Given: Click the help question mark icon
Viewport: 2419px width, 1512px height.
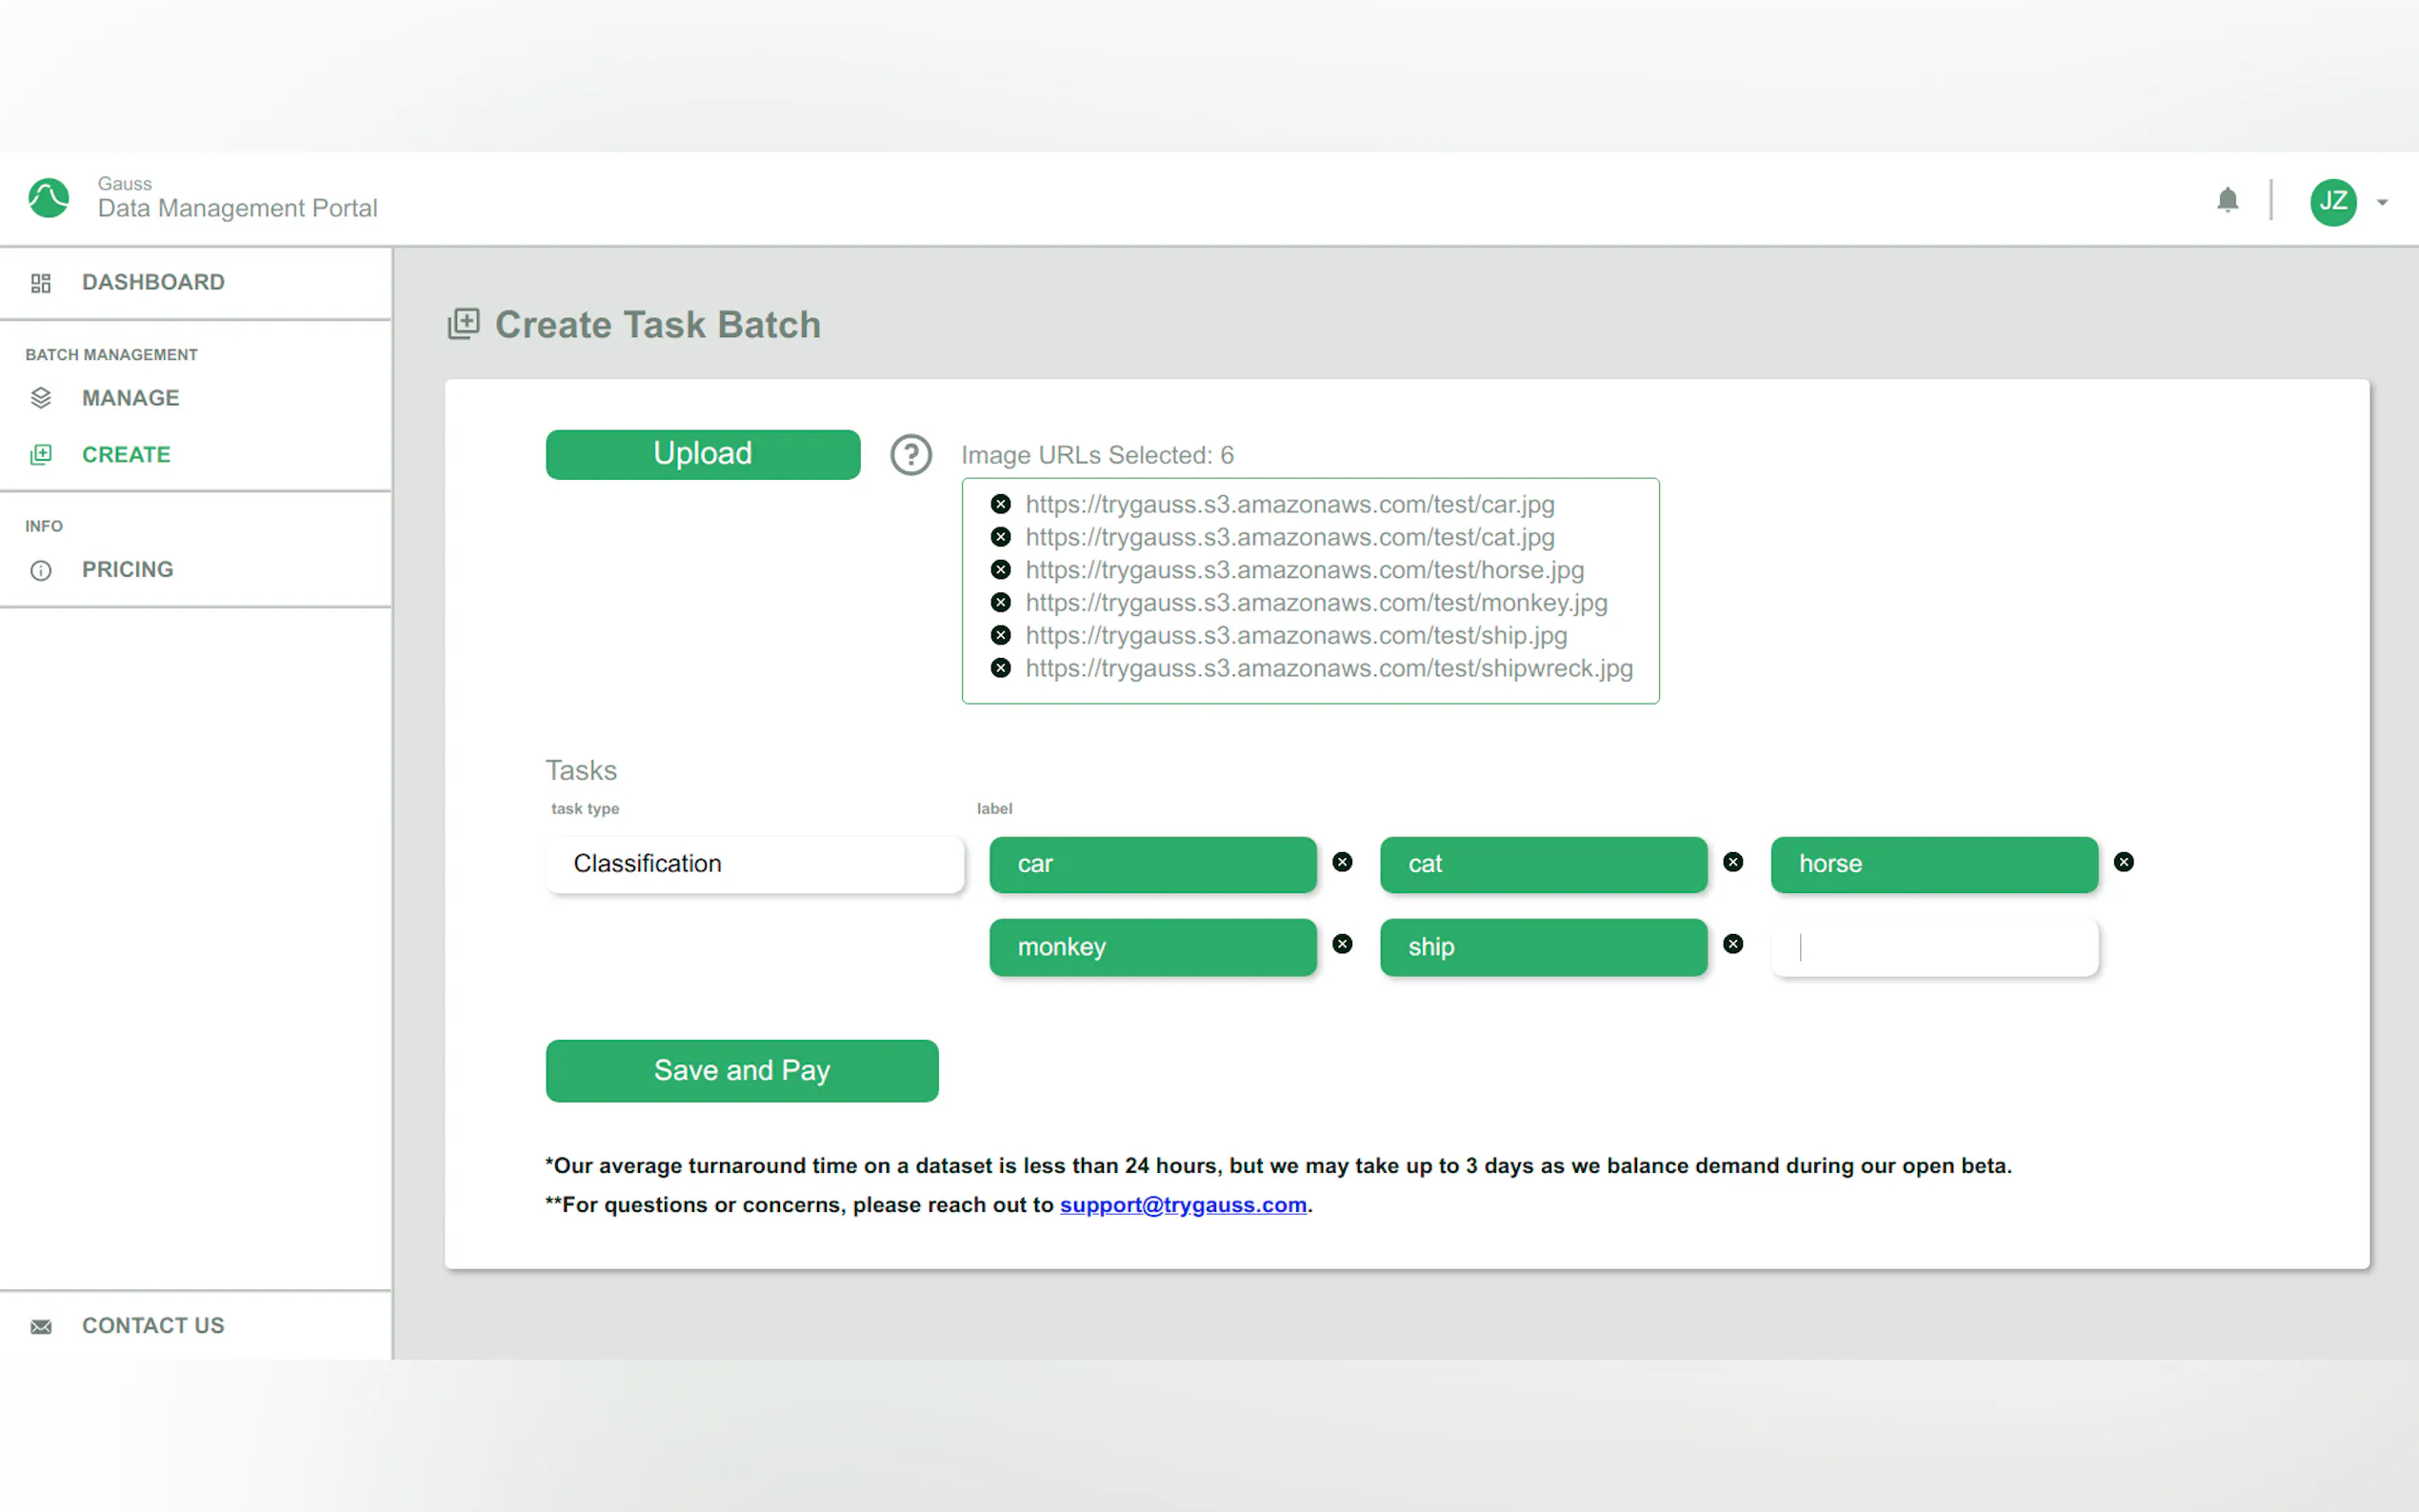Looking at the screenshot, I should pyautogui.click(x=910, y=455).
